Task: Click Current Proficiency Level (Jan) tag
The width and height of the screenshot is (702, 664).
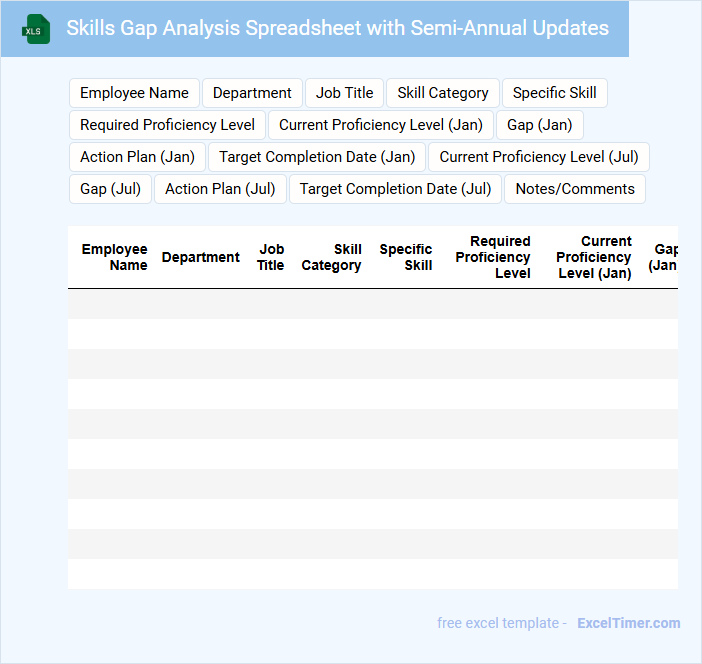Action: click(x=381, y=125)
